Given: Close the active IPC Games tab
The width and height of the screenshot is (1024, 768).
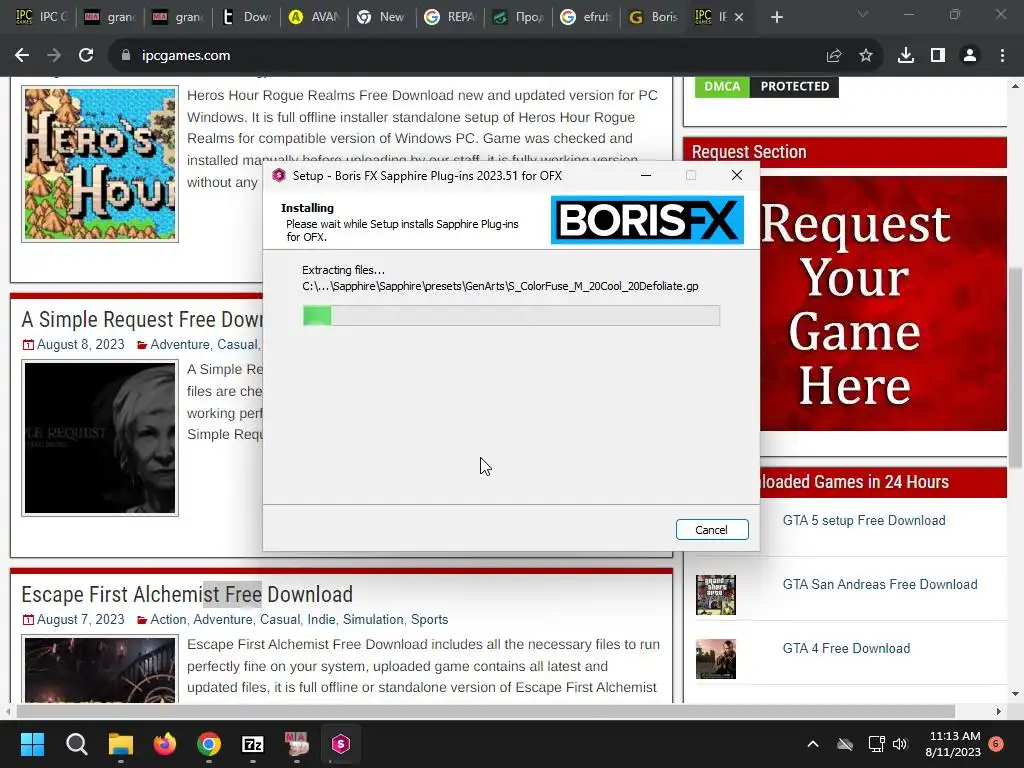Looking at the screenshot, I should (x=739, y=17).
